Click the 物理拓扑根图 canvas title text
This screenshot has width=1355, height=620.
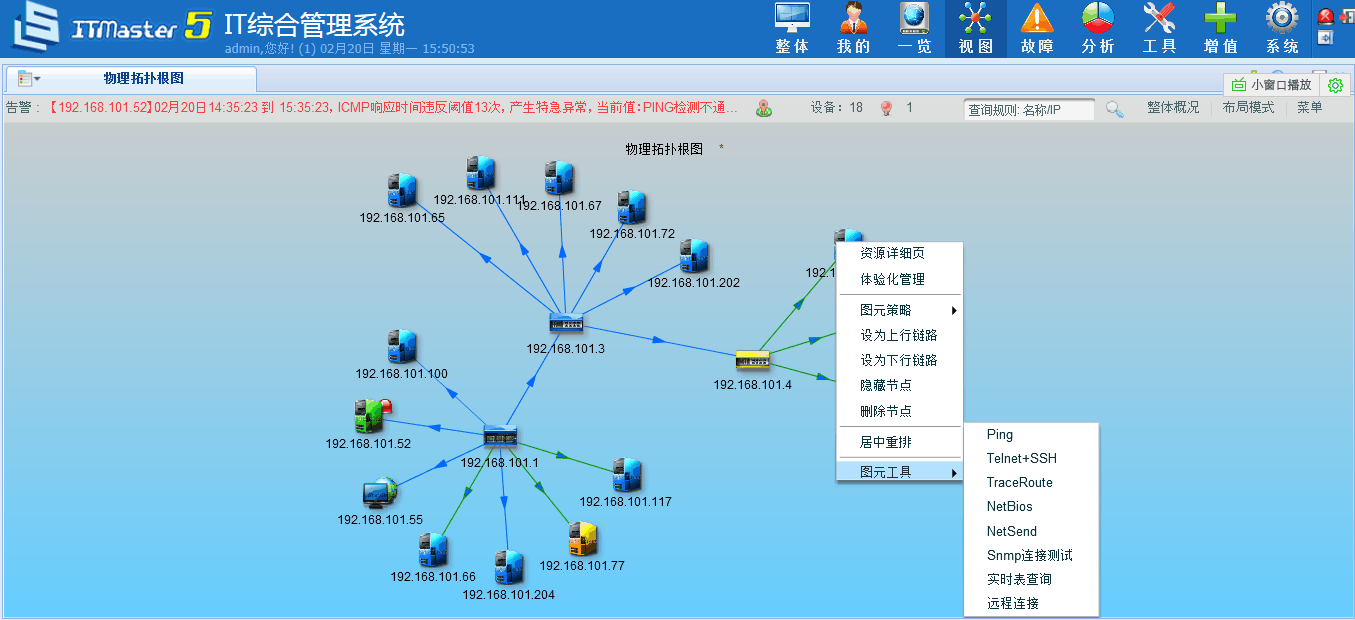coord(664,149)
